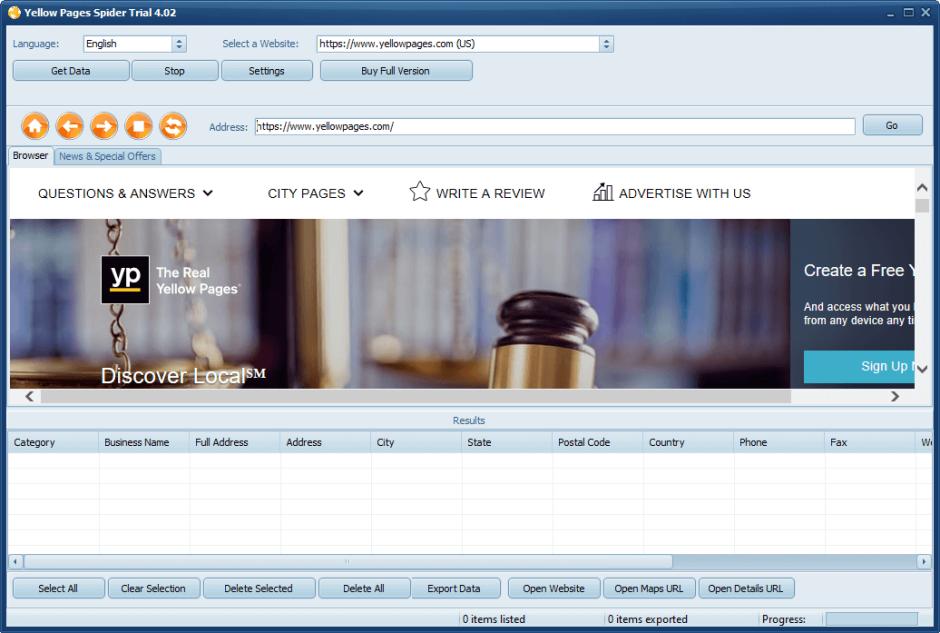This screenshot has height=633, width=940.
Task: Click the Open Website button
Action: (554, 589)
